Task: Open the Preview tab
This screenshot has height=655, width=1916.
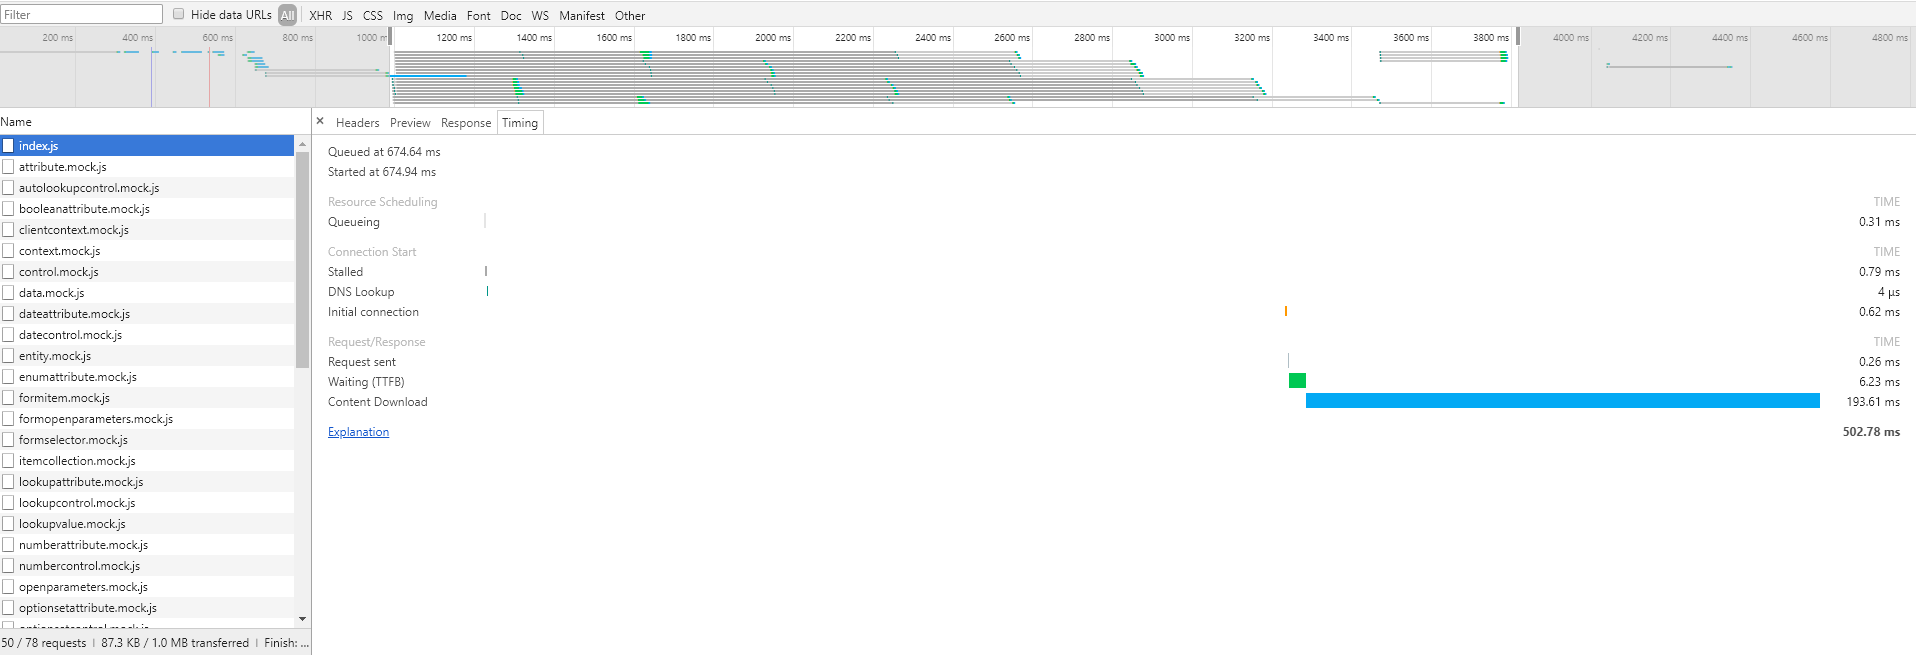Action: 410,123
